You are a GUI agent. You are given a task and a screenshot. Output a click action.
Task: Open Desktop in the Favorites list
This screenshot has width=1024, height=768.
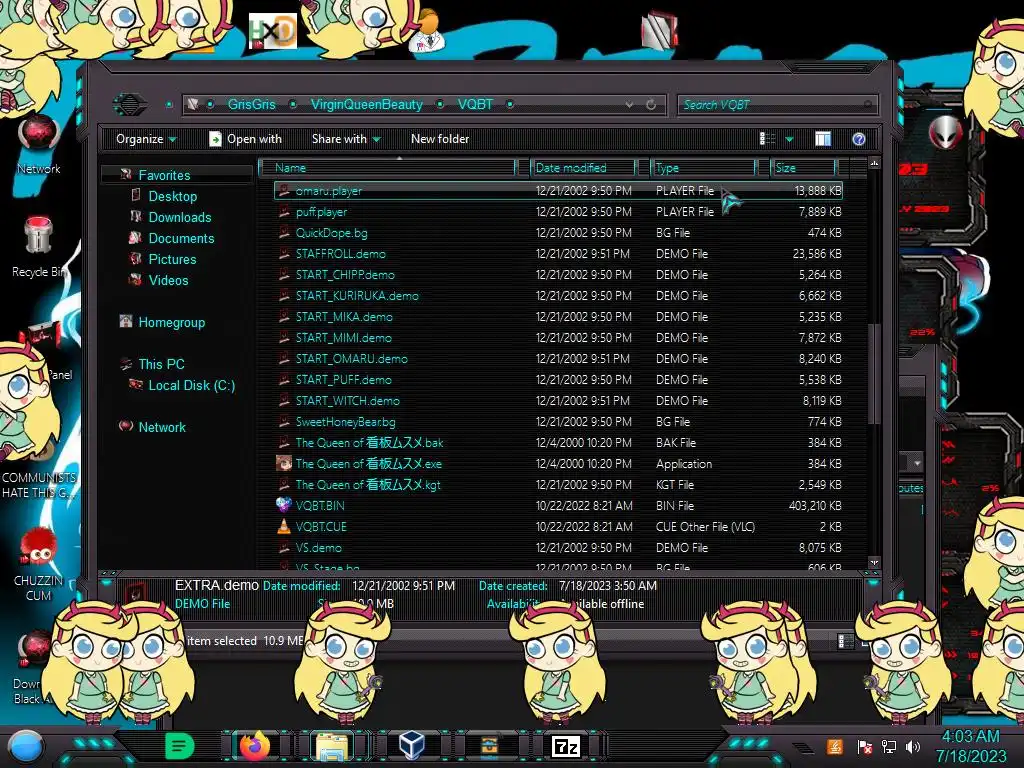[172, 197]
